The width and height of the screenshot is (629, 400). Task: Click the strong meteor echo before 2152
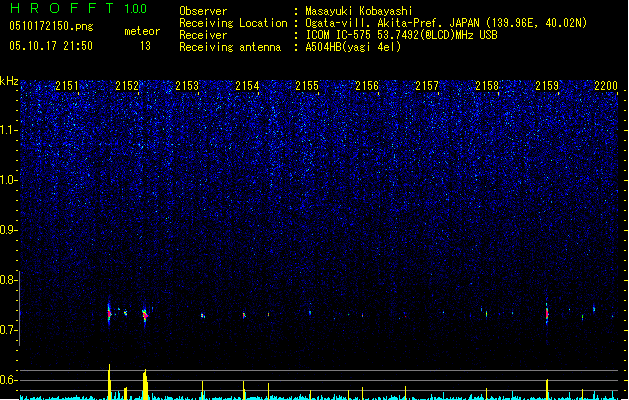coord(109,314)
